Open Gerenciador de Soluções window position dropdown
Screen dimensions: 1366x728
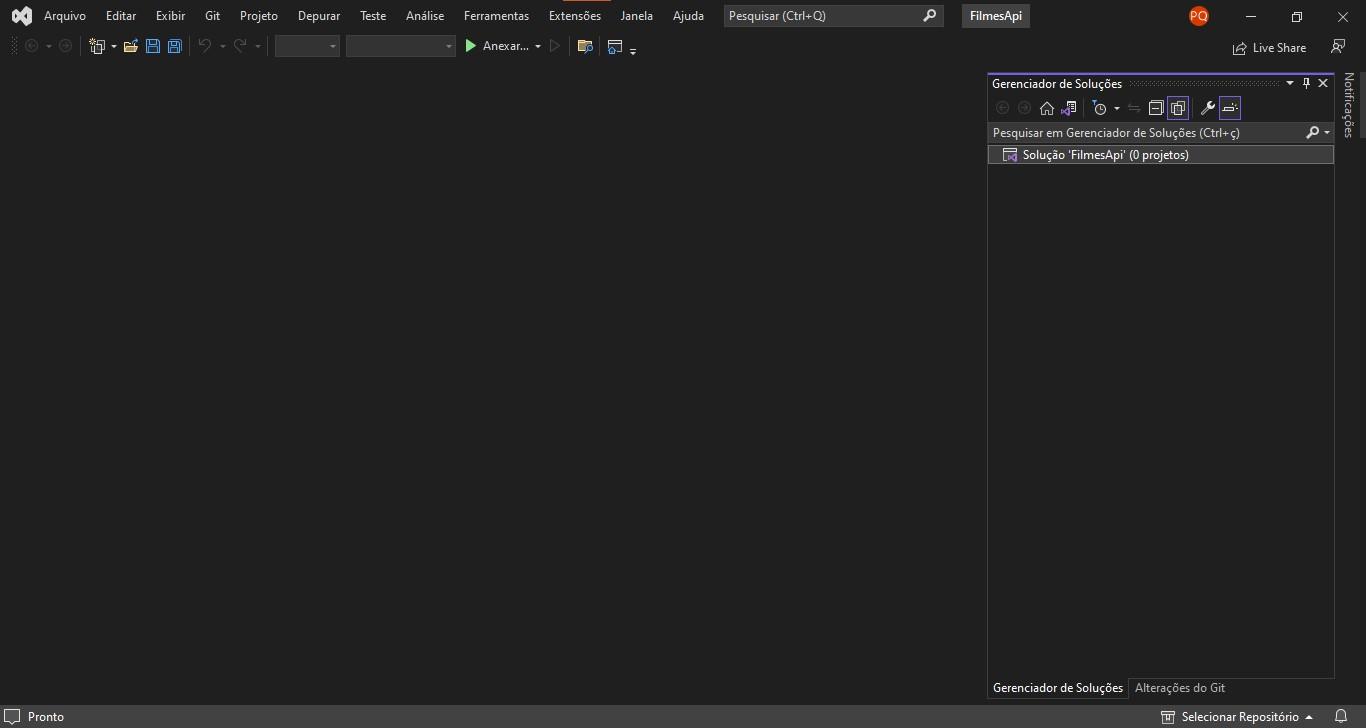pos(1290,83)
